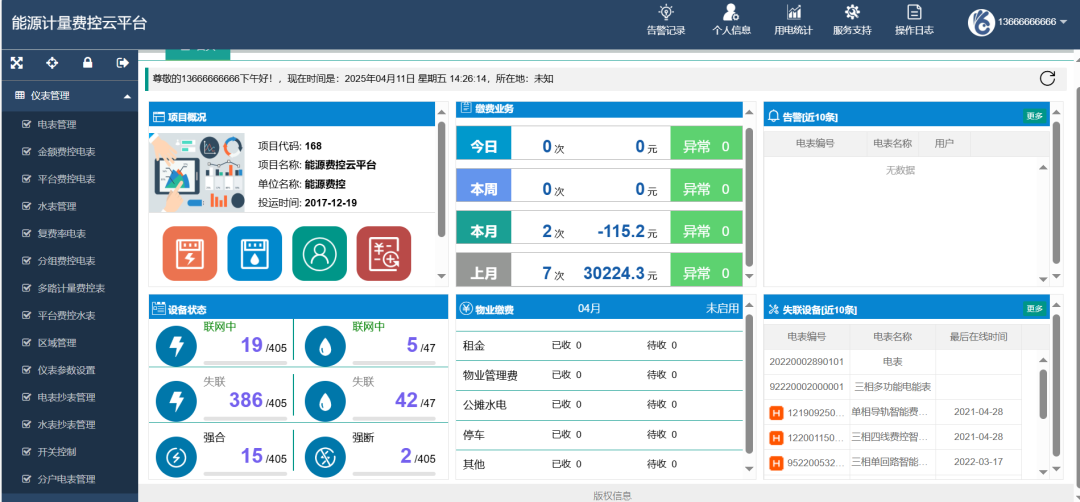Click 更多 button in 失联设备 panel
This screenshot has width=1080, height=502.
pos(1034,309)
